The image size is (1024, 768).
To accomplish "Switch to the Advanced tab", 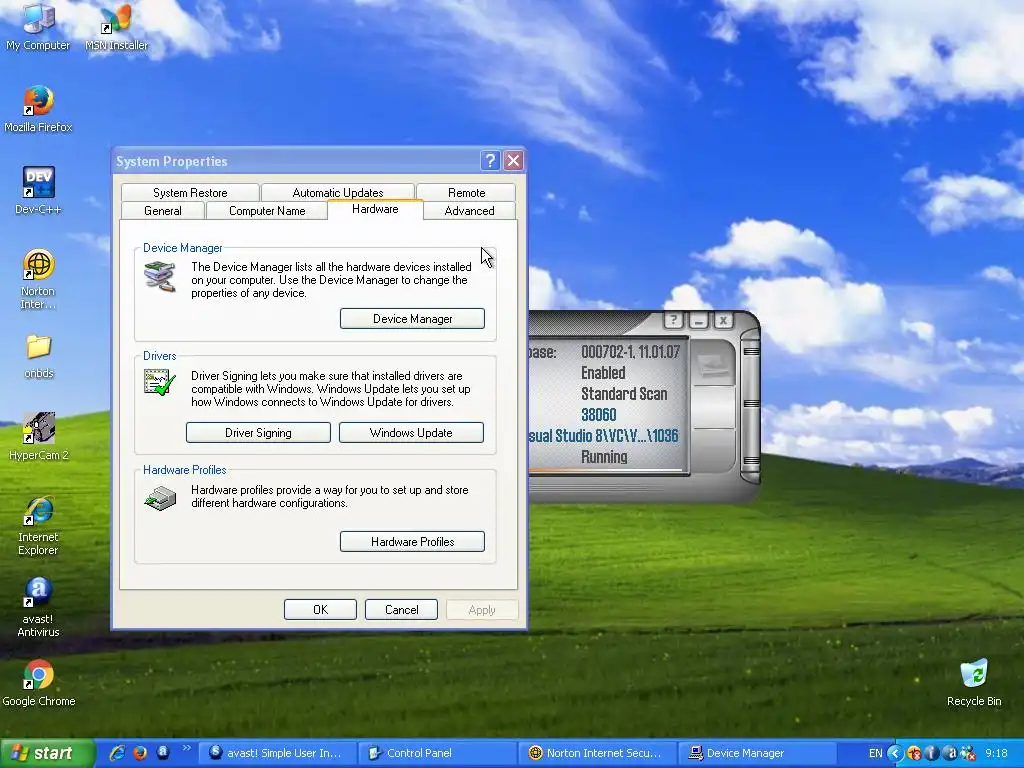I will pyautogui.click(x=469, y=210).
